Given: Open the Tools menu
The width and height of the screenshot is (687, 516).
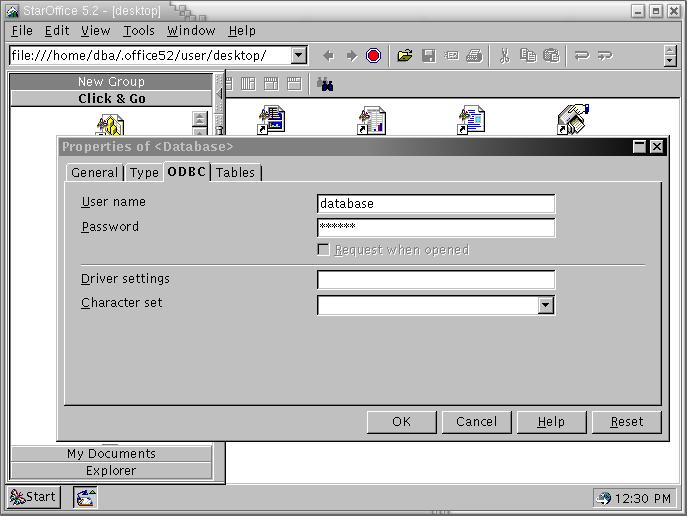Looking at the screenshot, I should tap(139, 31).
